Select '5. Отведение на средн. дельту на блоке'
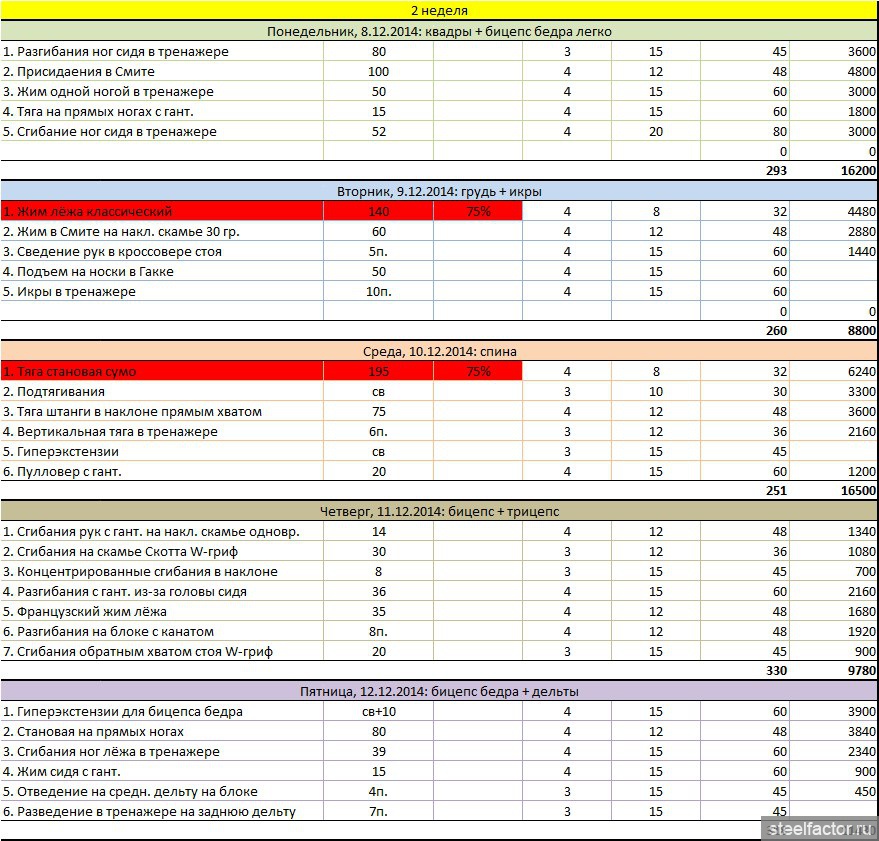This screenshot has height=841, width=879. (x=162, y=792)
